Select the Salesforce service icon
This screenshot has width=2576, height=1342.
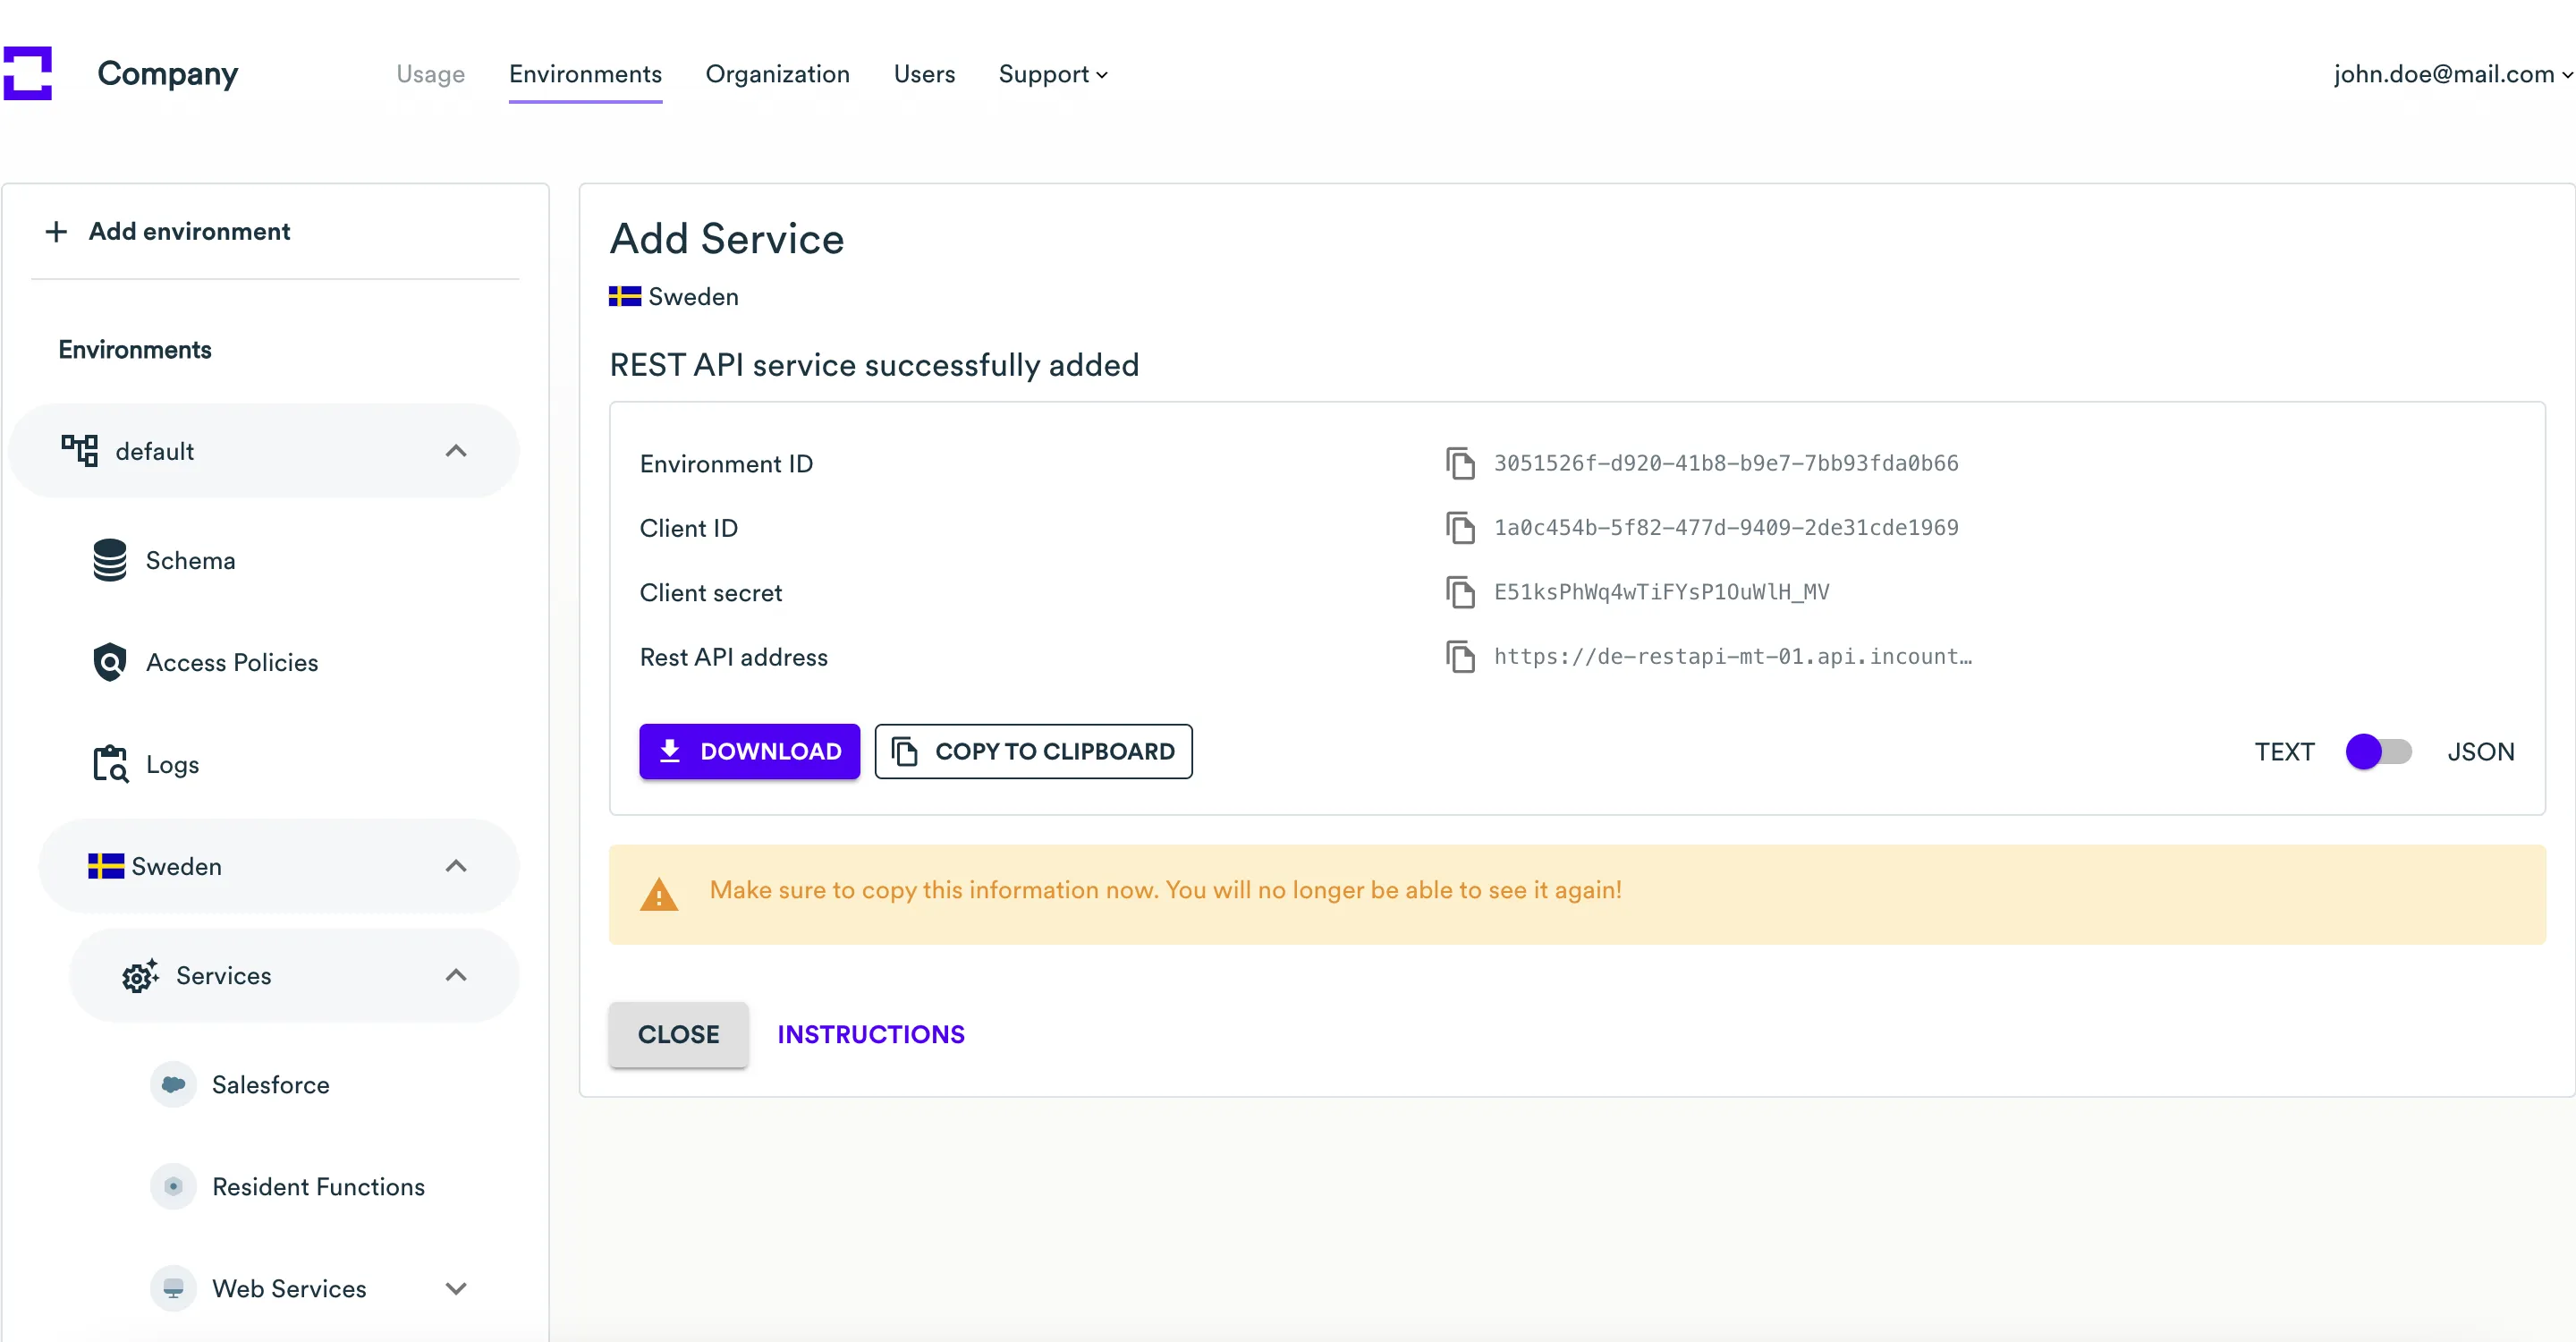pos(173,1084)
